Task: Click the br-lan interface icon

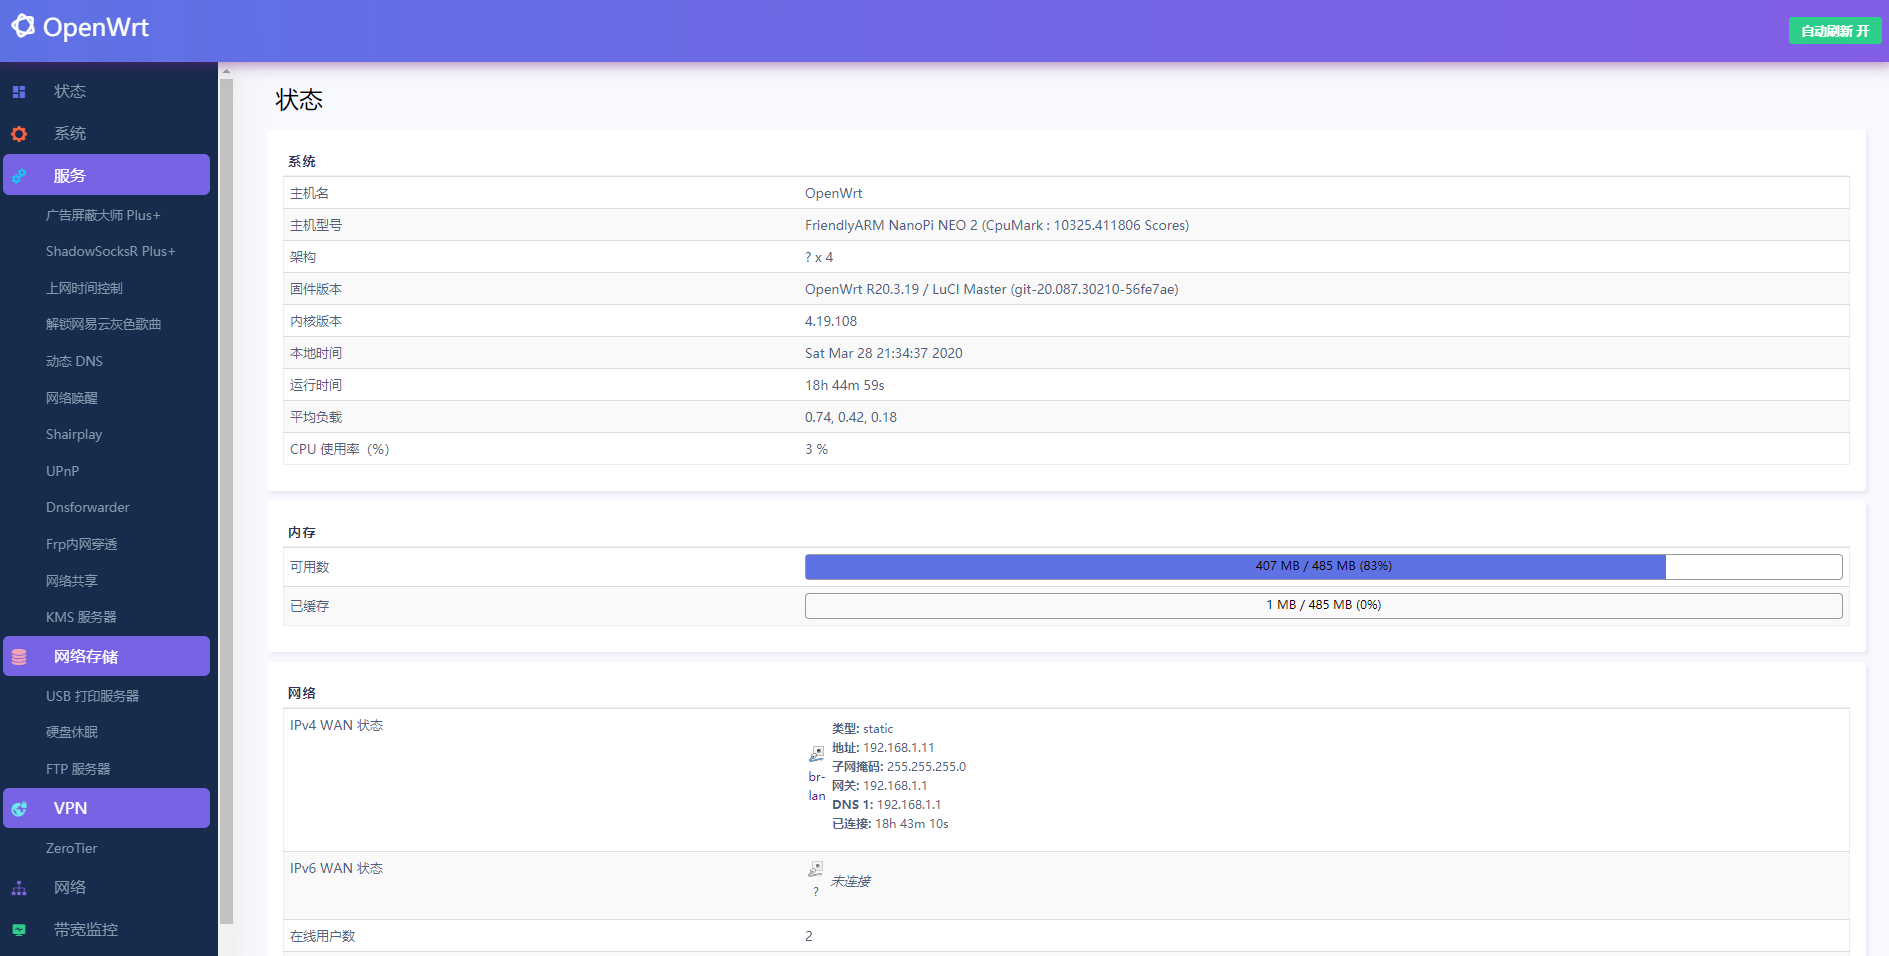Action: coord(816,754)
